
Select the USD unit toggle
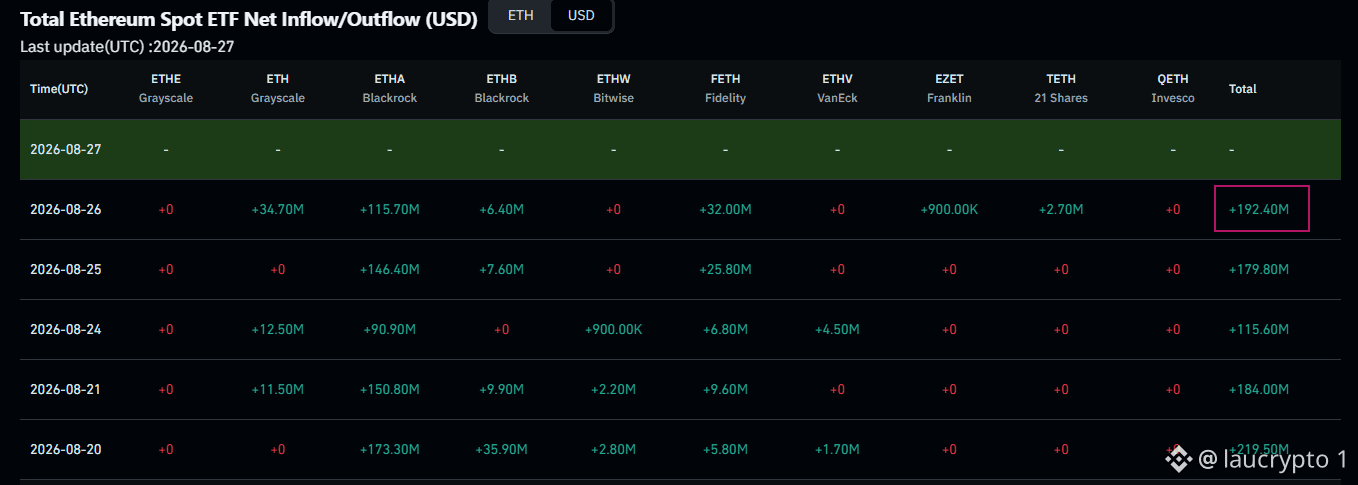(581, 16)
